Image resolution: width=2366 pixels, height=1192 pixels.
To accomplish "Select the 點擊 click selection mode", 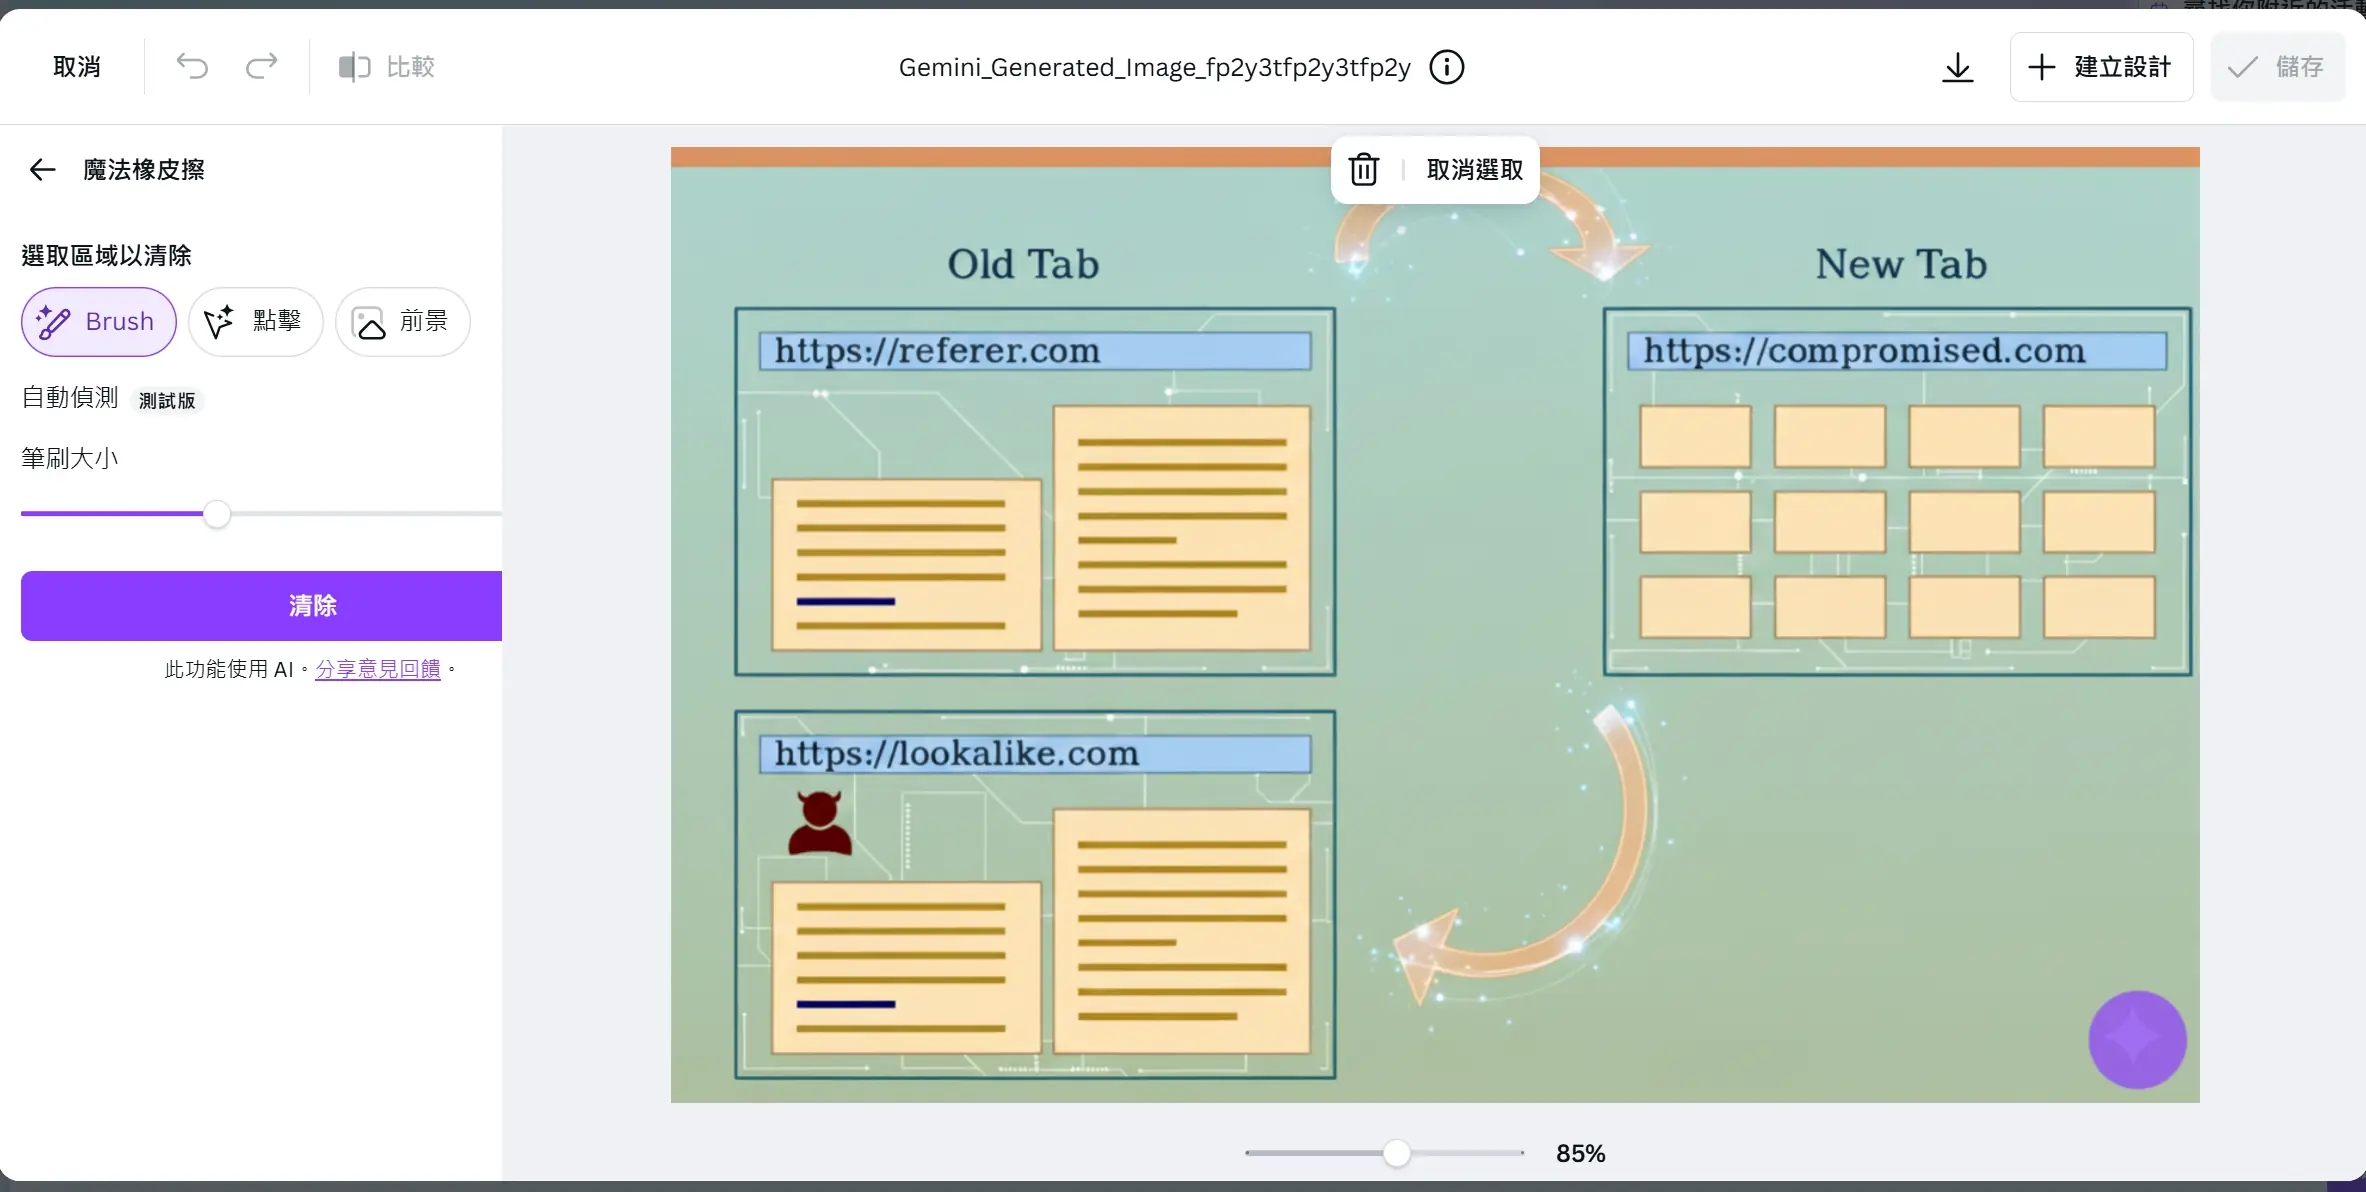I will pyautogui.click(x=255, y=321).
